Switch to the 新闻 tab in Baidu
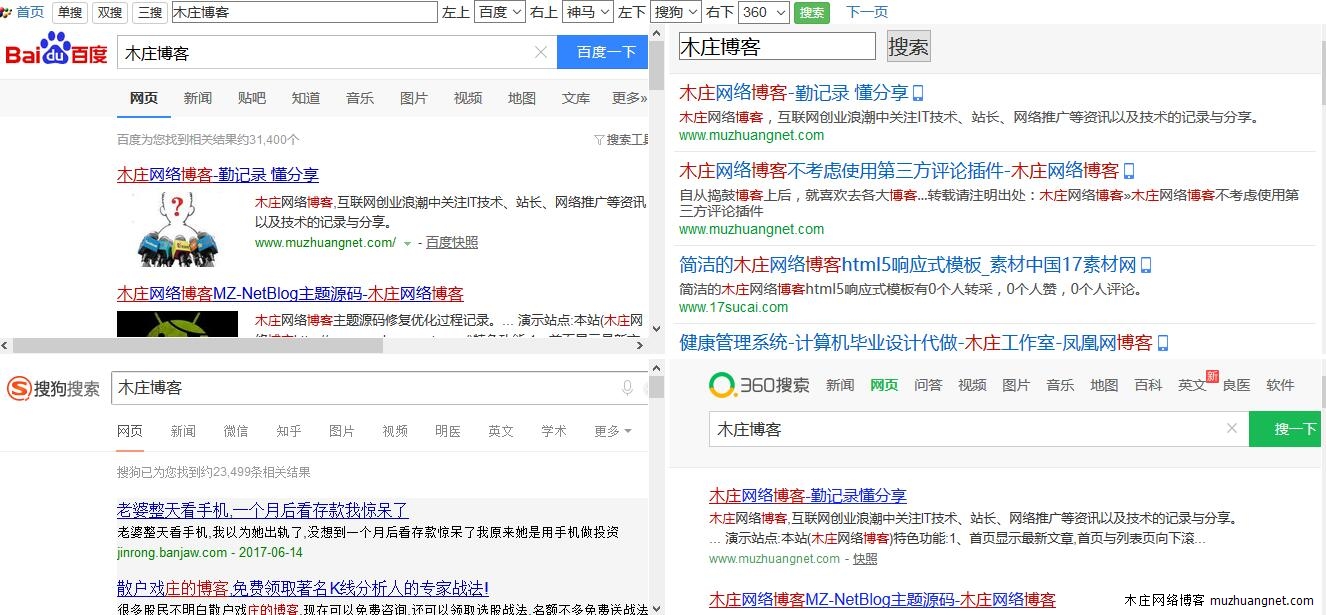The height and width of the screenshot is (615, 1326). point(198,98)
